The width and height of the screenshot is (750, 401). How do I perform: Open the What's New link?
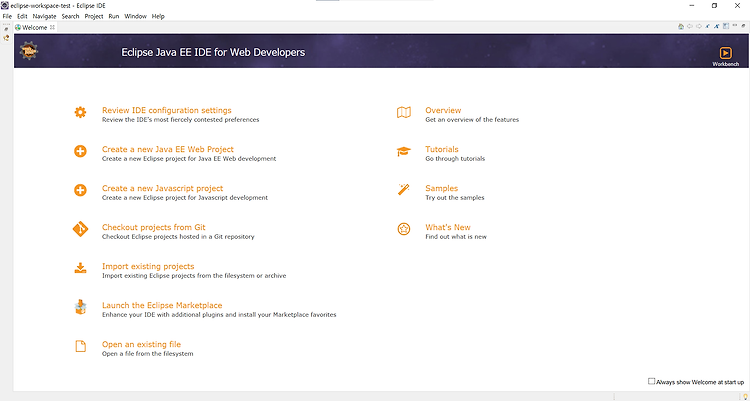pyautogui.click(x=448, y=227)
